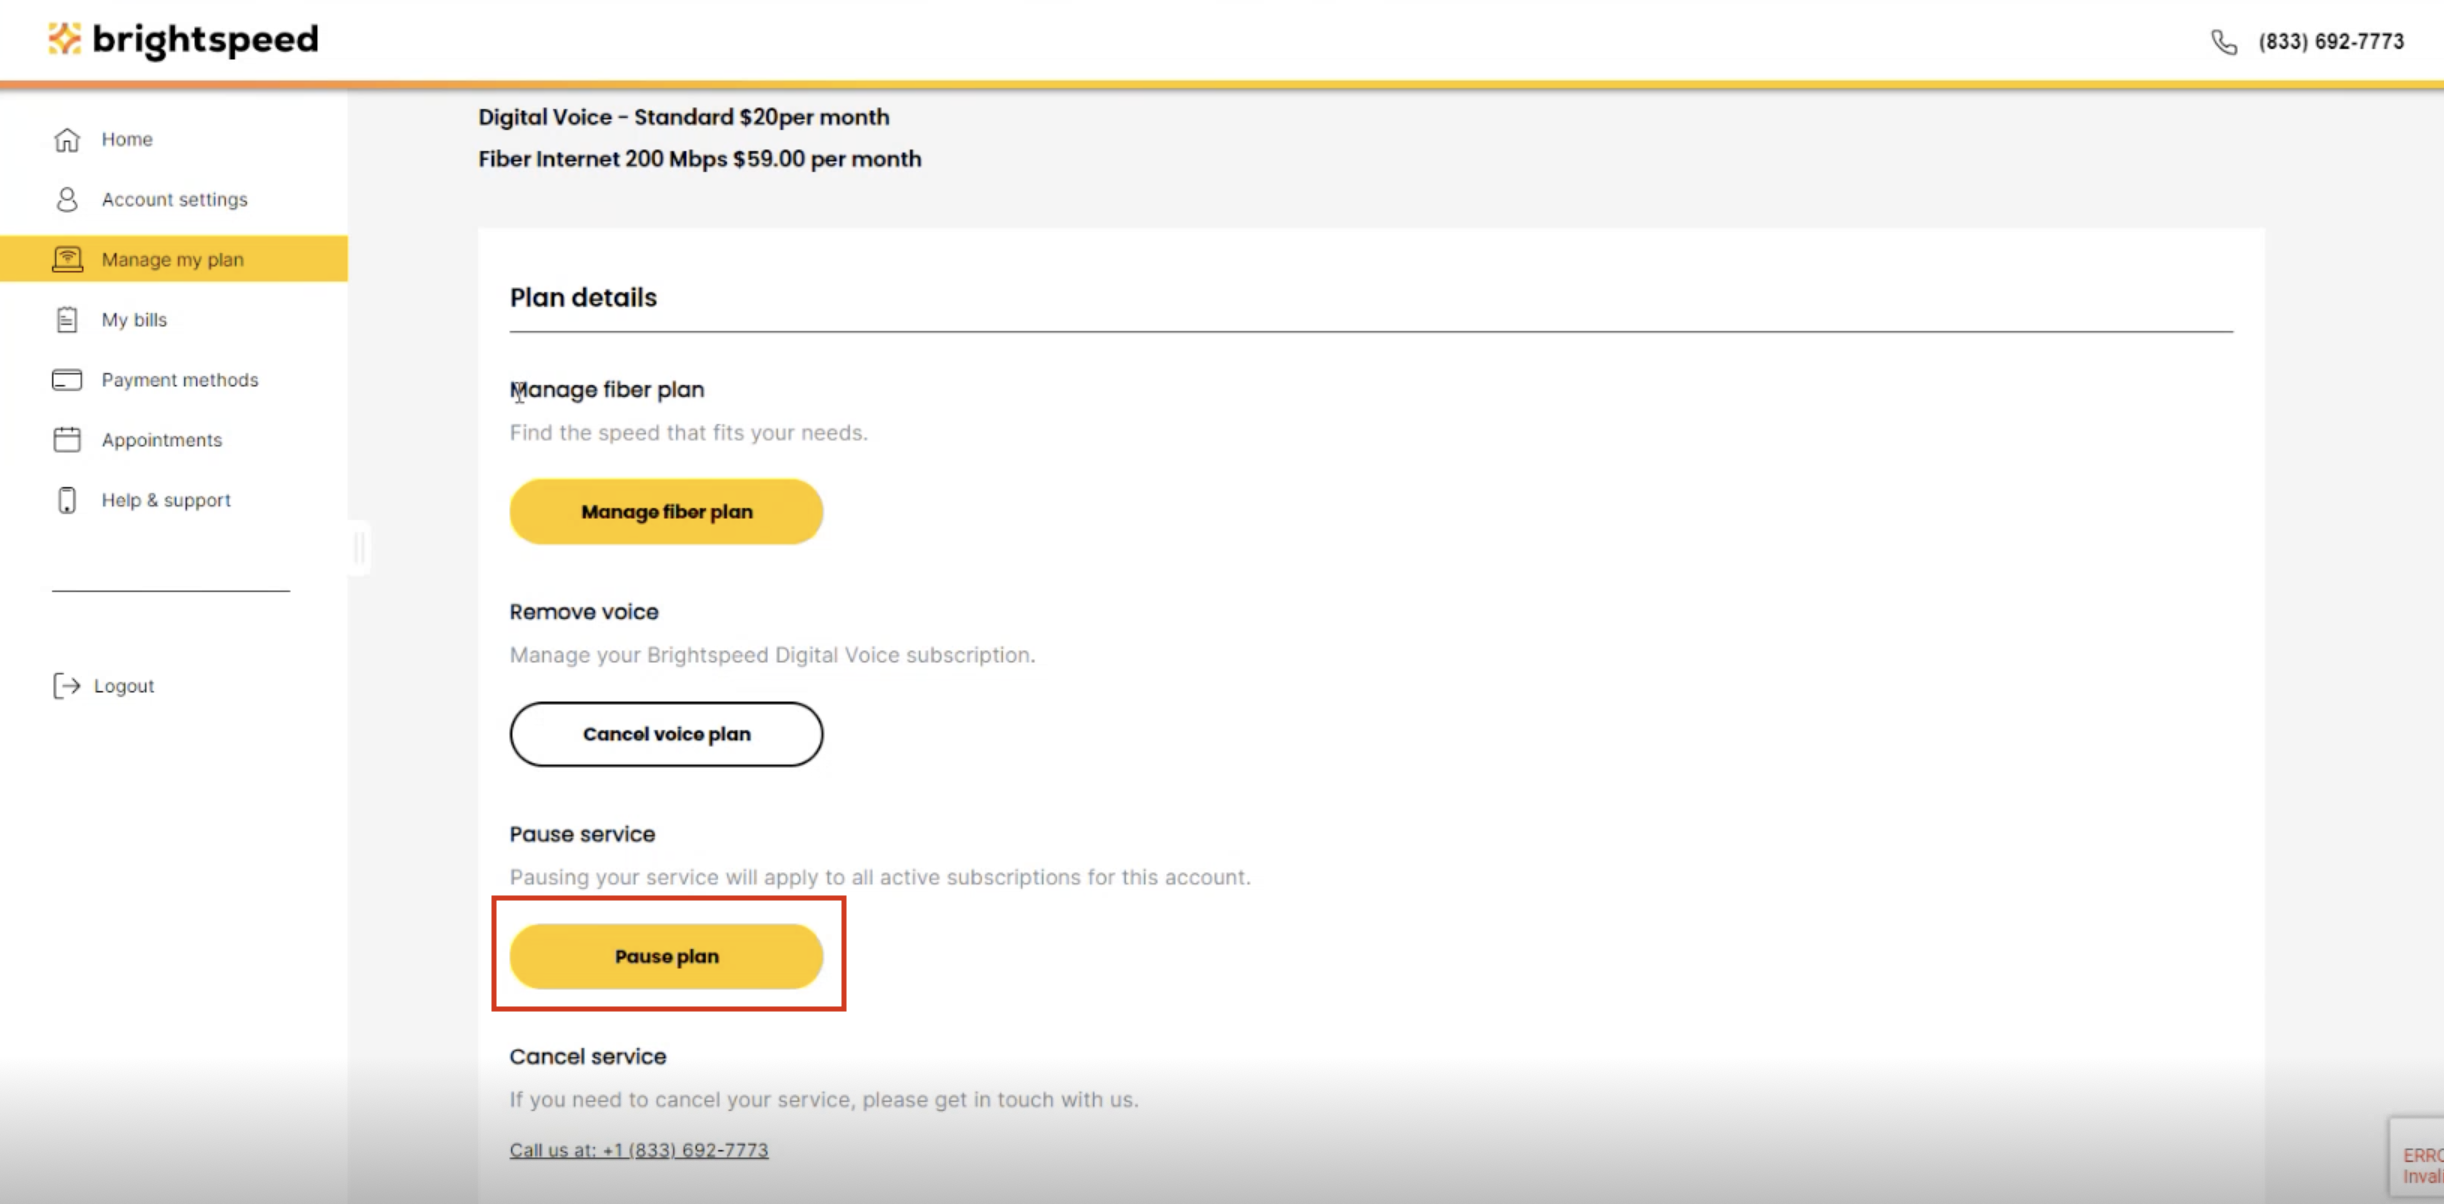
Task: Click the 'Manage fiber plan' section heading text
Action: [x=607, y=390]
